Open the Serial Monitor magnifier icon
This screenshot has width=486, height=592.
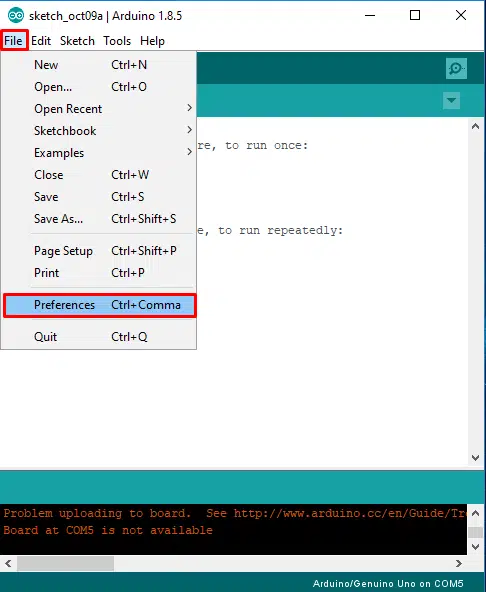point(456,68)
